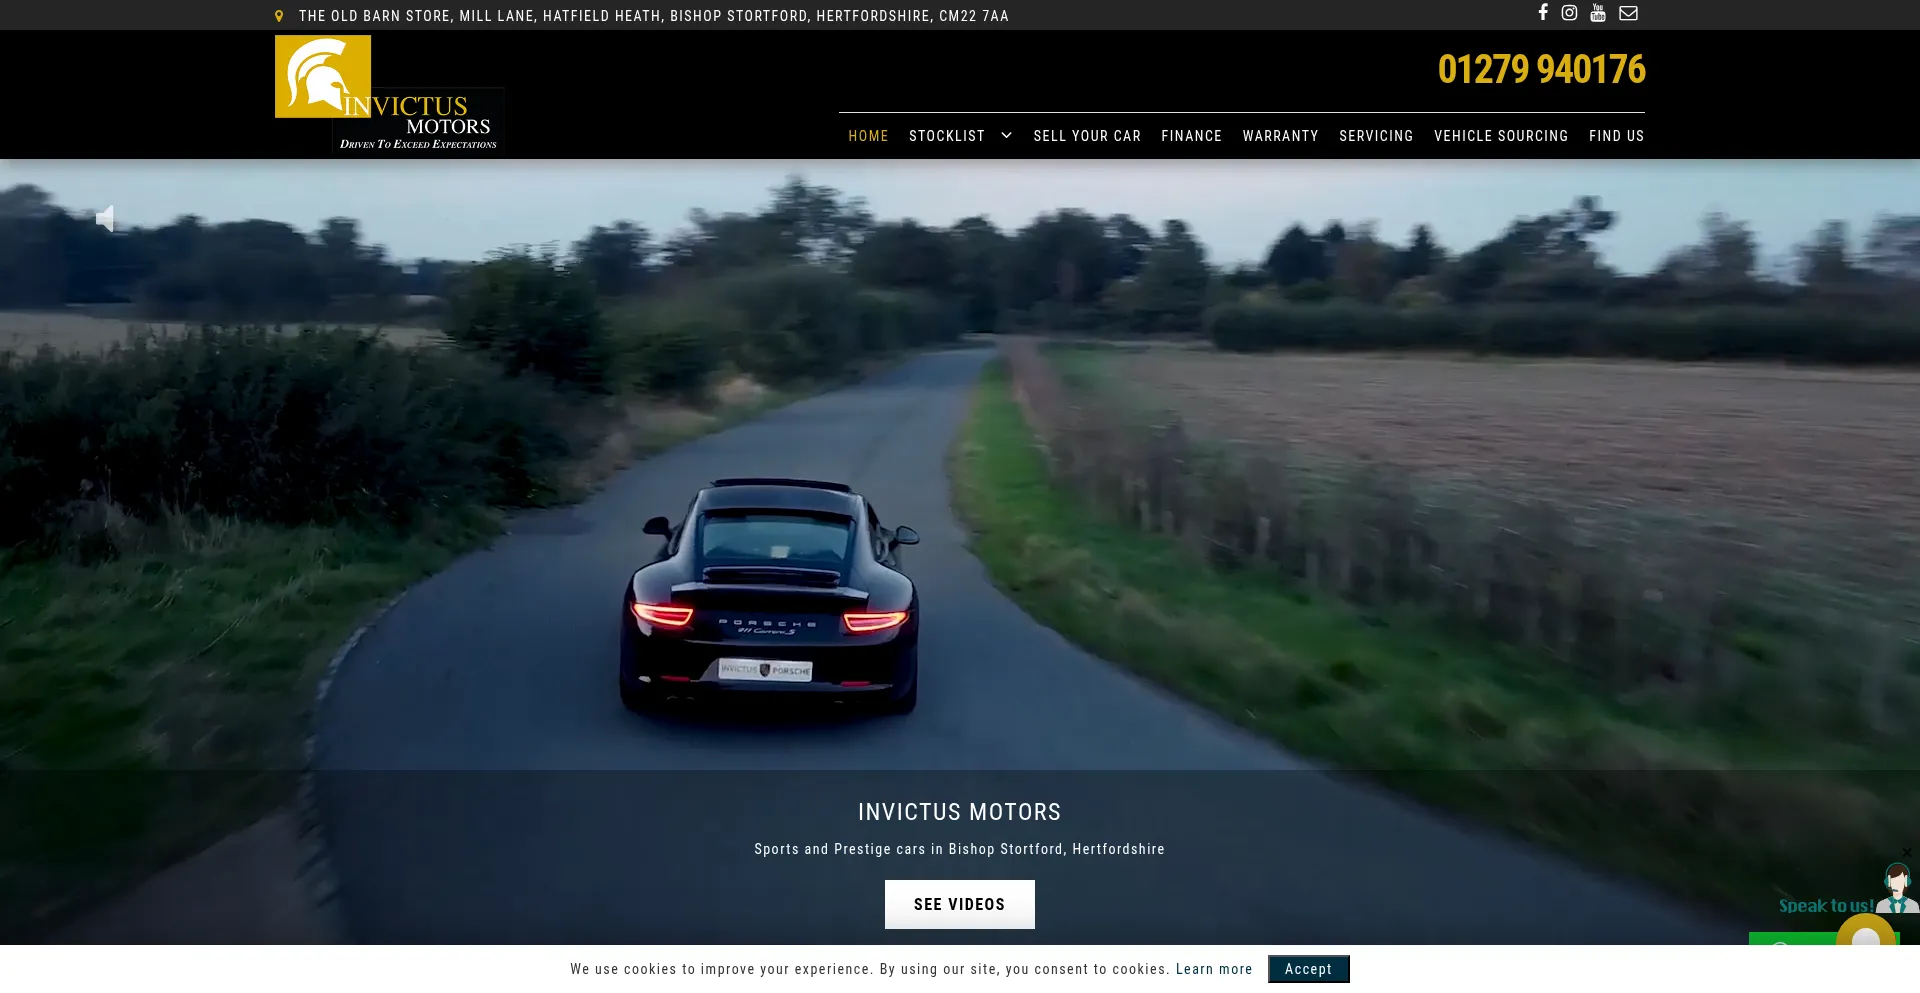Click the Invictus Motors helmet logo

click(x=323, y=77)
